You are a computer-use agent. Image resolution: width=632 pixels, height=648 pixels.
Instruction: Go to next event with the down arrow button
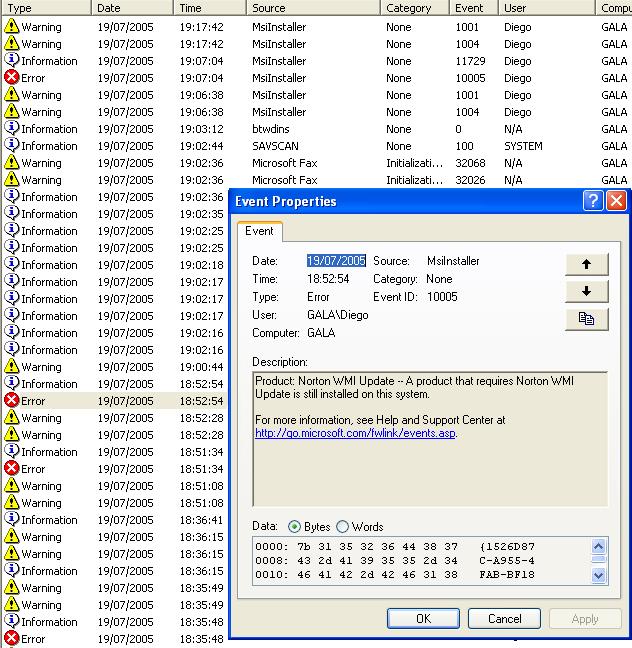coord(587,291)
